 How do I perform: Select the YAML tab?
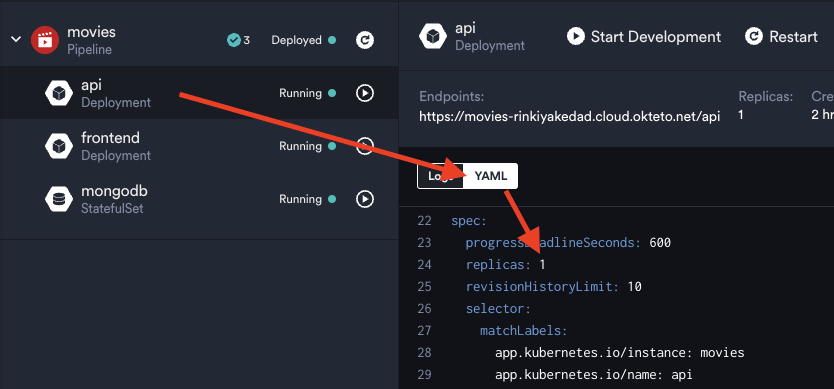[x=490, y=176]
